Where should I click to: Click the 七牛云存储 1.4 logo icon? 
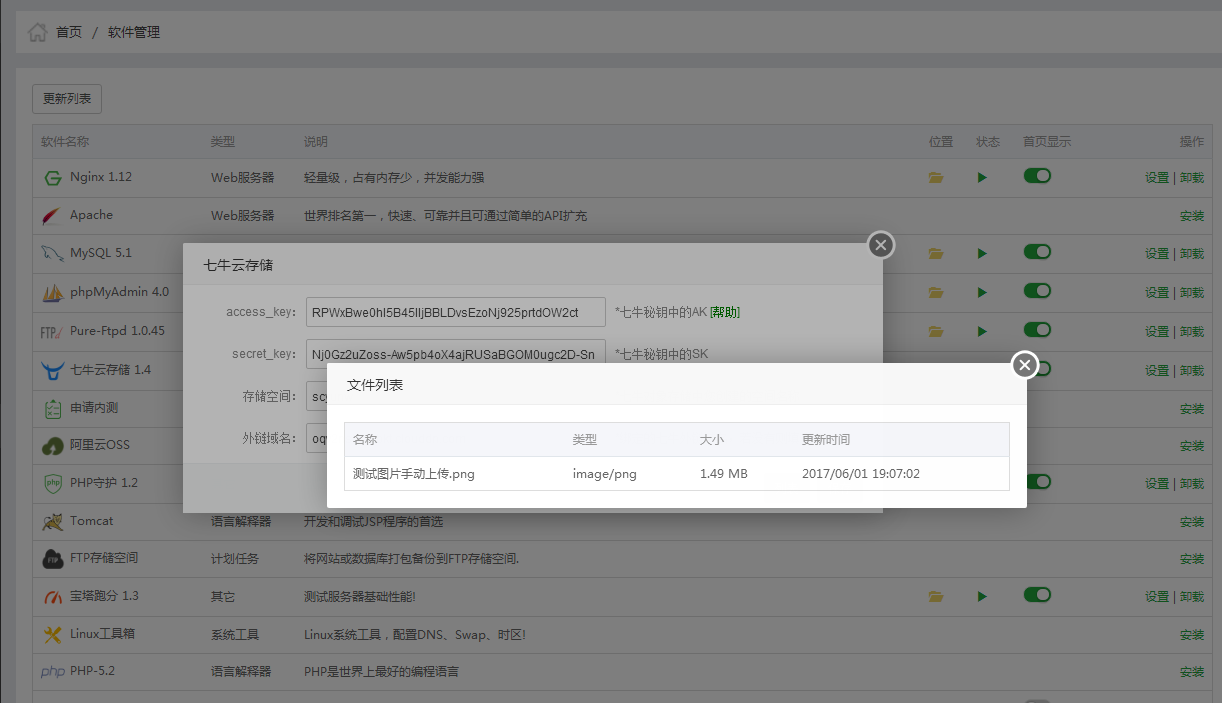tap(52, 371)
